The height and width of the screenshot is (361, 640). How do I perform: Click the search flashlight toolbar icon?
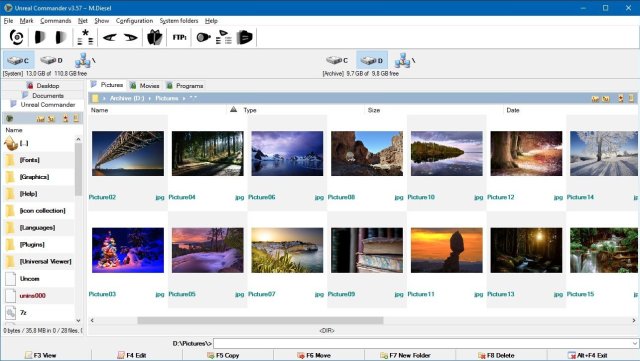(x=203, y=37)
